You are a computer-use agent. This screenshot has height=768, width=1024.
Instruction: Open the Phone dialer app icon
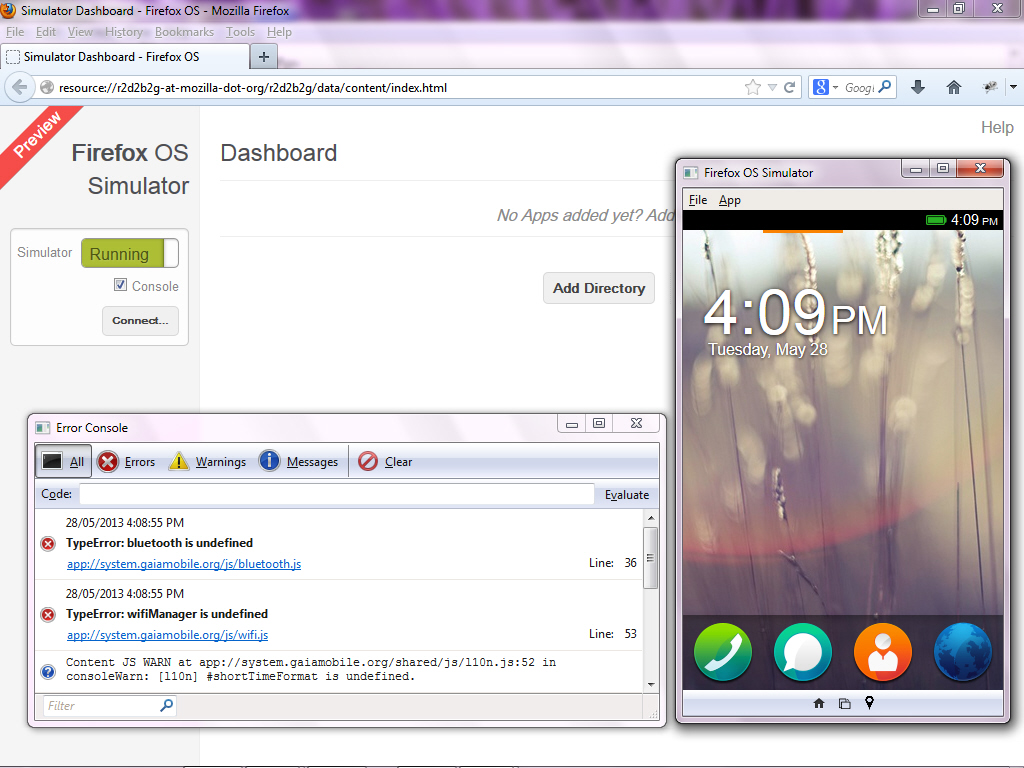[723, 652]
